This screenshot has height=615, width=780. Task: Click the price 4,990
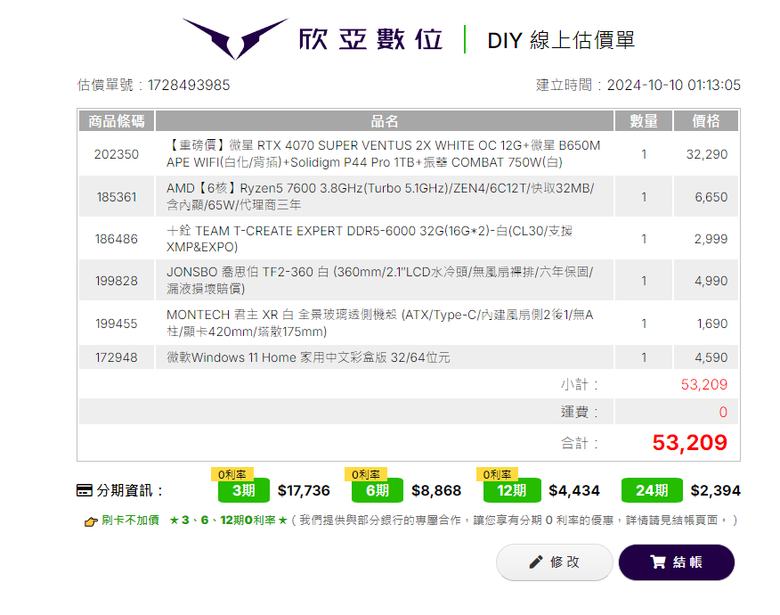pos(711,281)
